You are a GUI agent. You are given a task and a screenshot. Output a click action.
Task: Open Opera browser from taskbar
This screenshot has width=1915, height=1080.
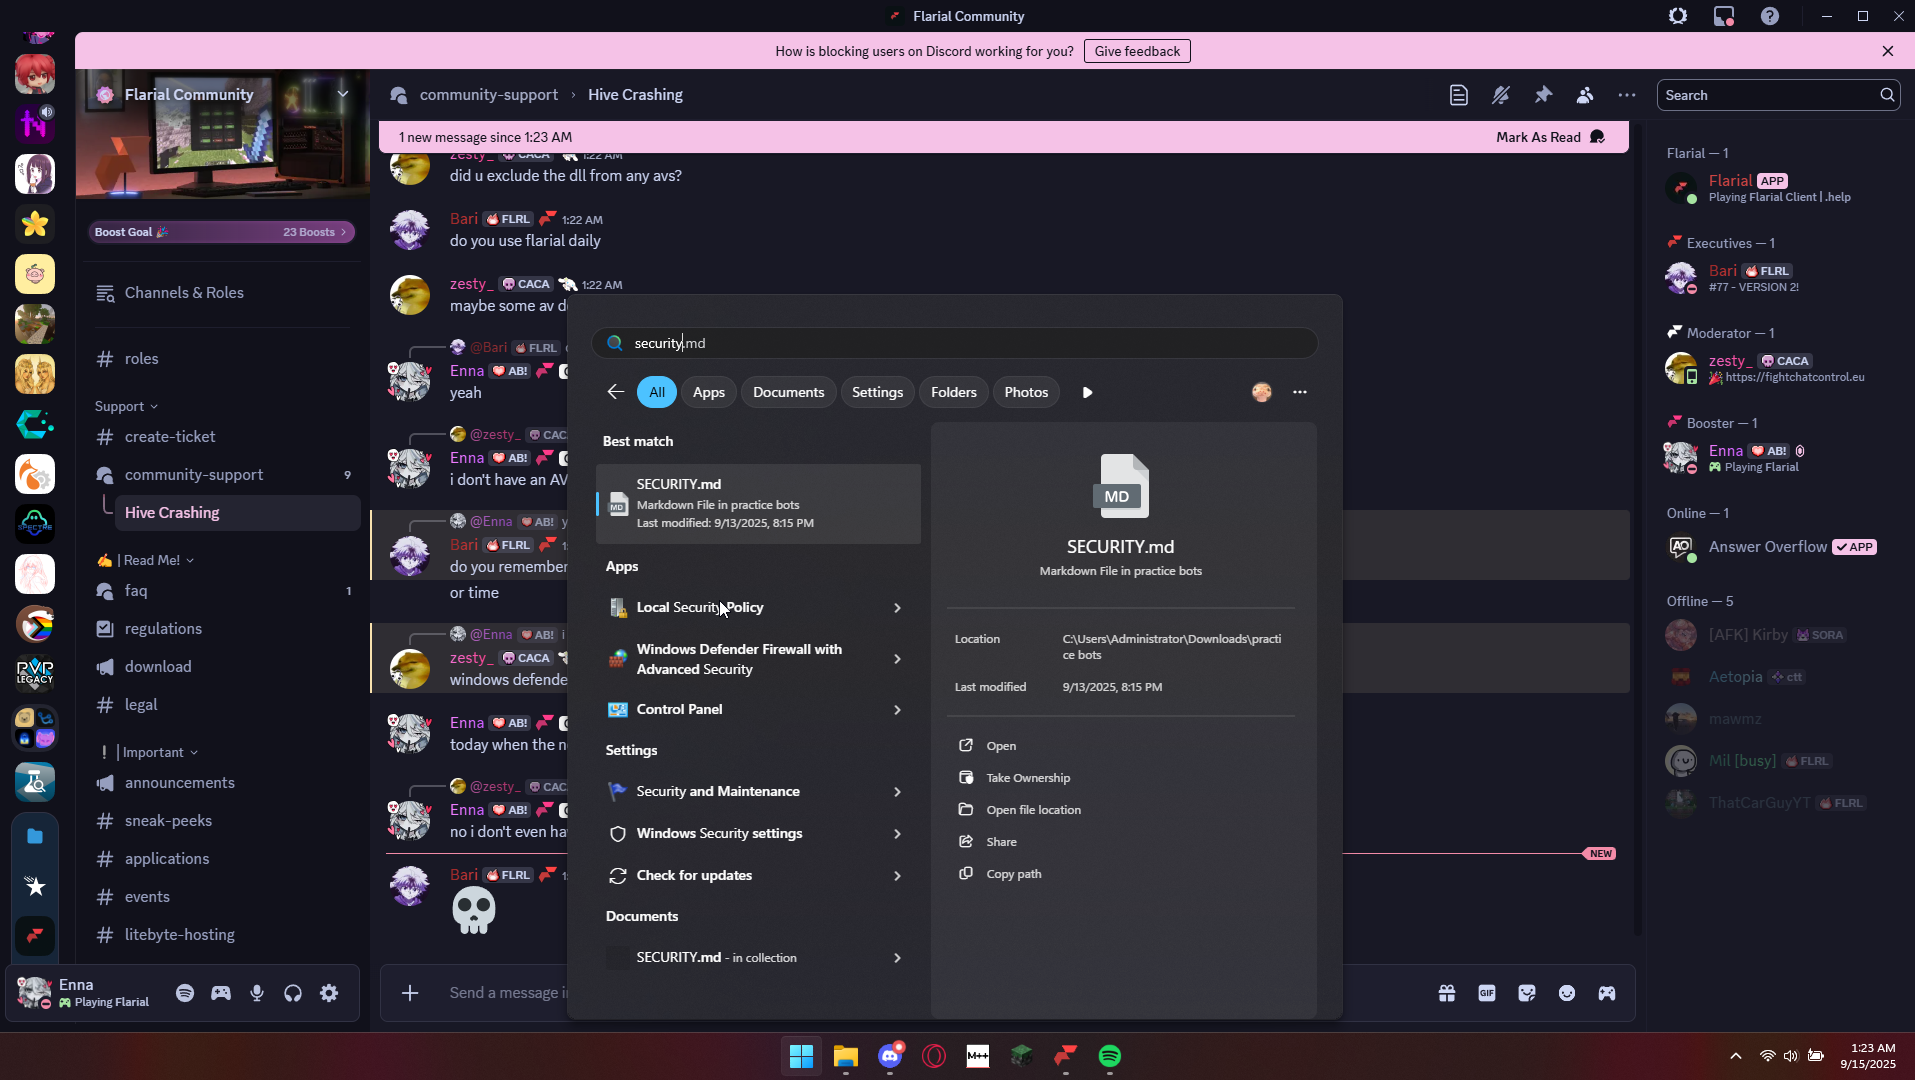(934, 1056)
